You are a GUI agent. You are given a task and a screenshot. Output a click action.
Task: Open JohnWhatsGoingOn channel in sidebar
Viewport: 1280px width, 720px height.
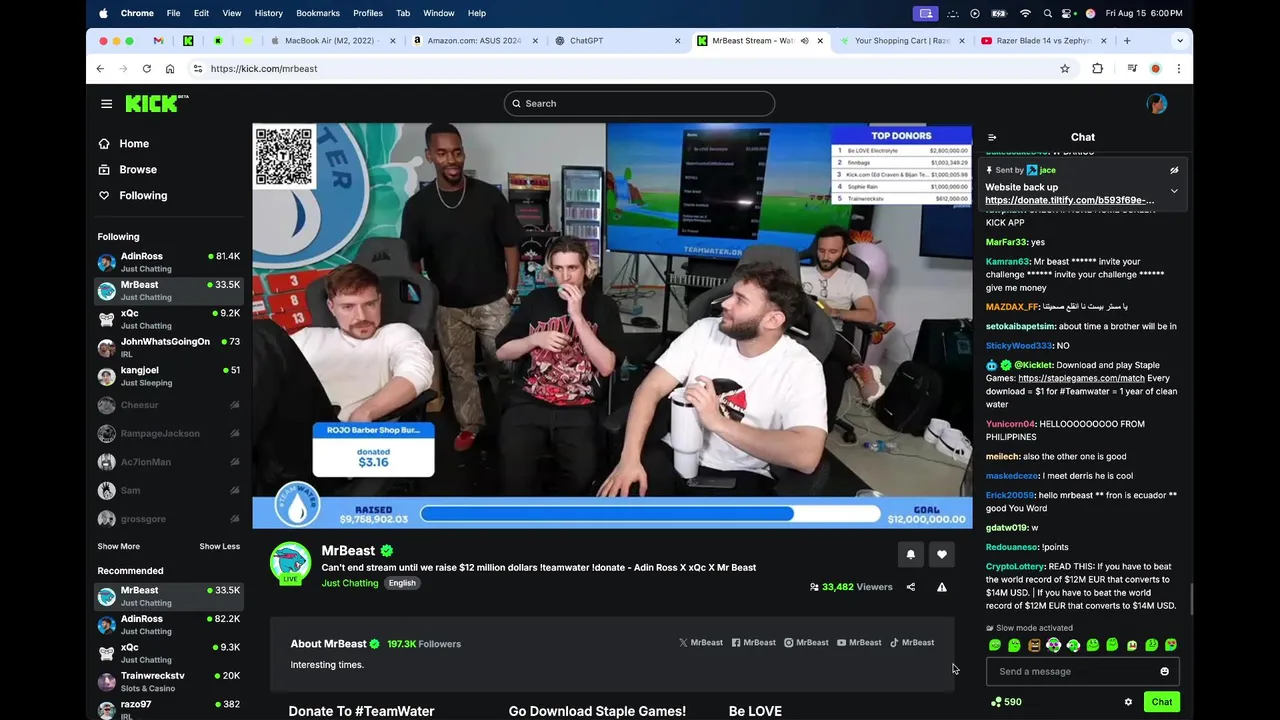(x=169, y=347)
